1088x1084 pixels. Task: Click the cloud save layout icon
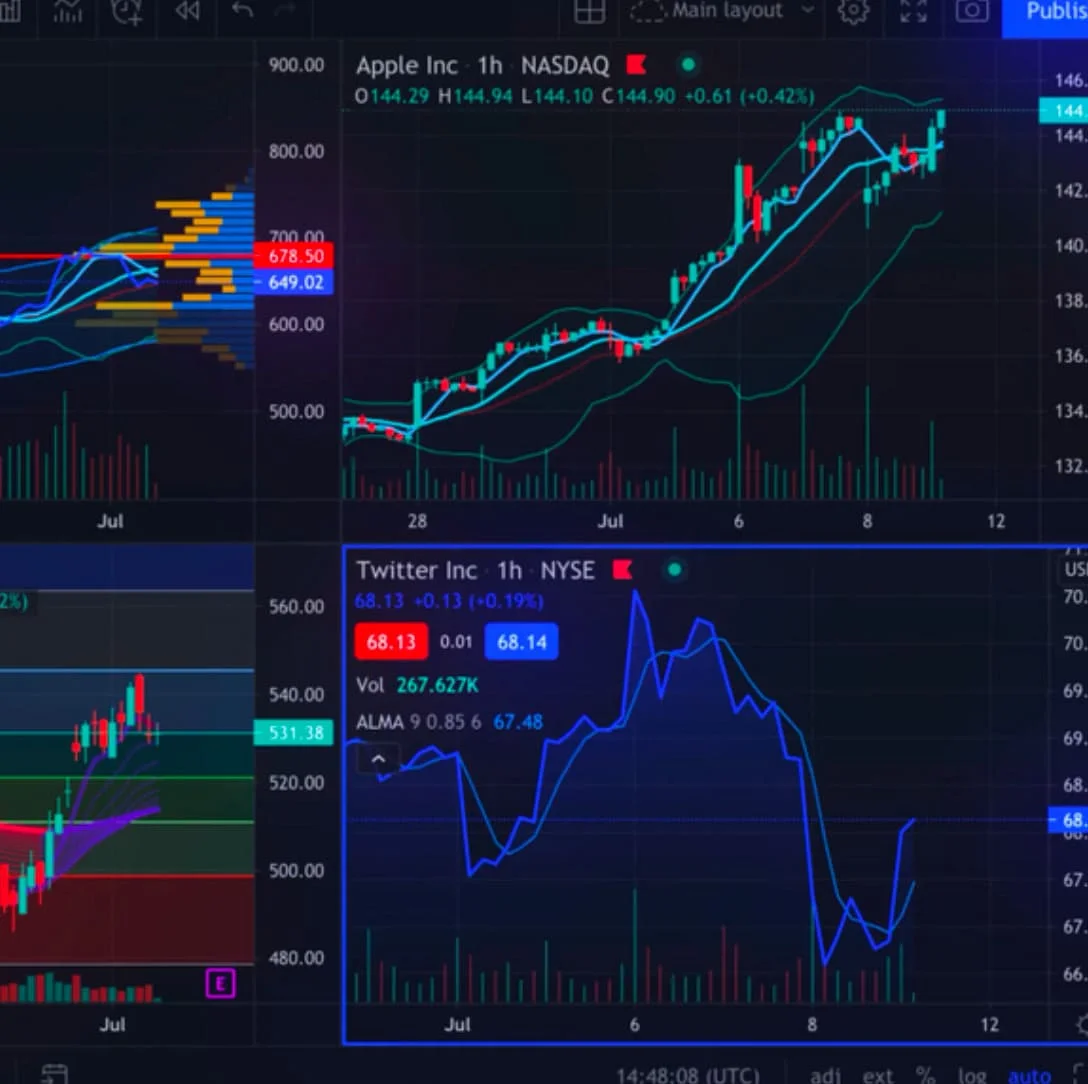click(647, 11)
